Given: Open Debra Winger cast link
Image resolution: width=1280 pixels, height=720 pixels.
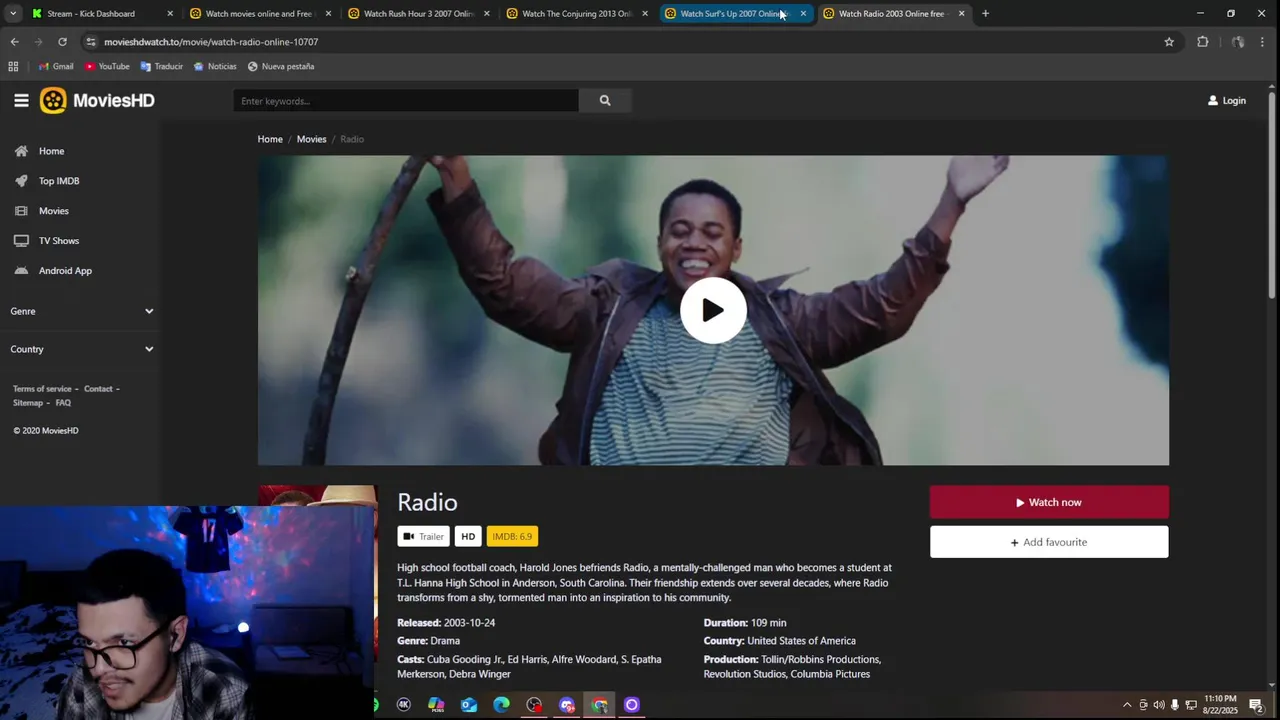Looking at the screenshot, I should tap(480, 674).
